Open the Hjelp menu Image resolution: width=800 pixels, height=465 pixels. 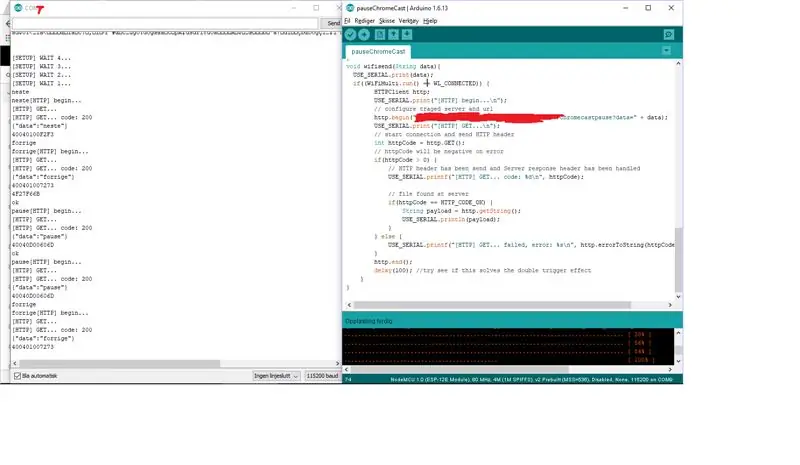[430, 21]
